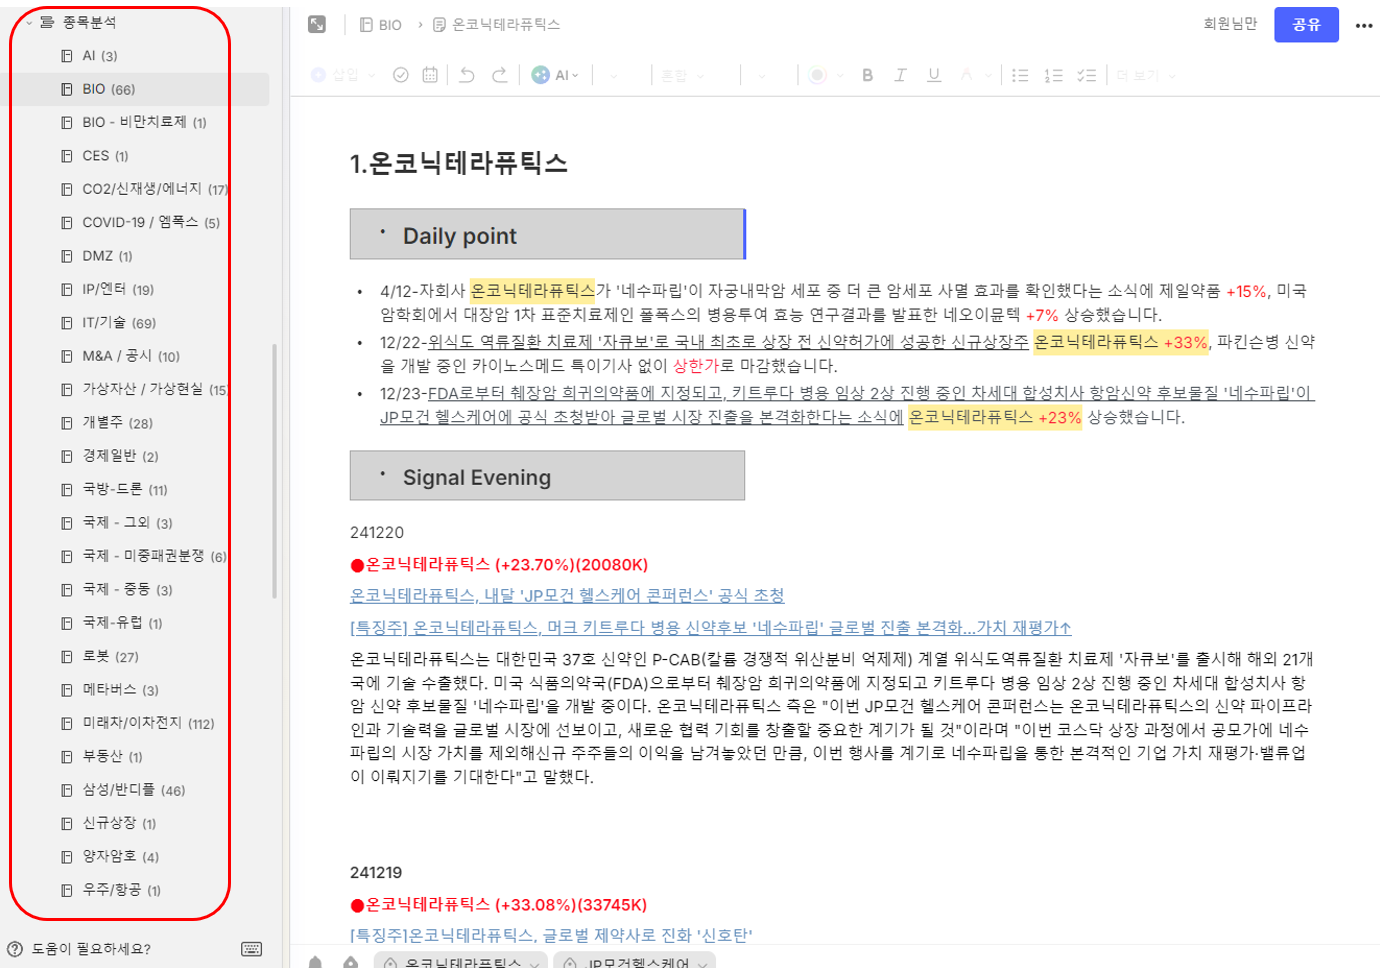The image size is (1380, 968).
Task: Click 도움이 필요하세요? help text
Action: pos(91,949)
